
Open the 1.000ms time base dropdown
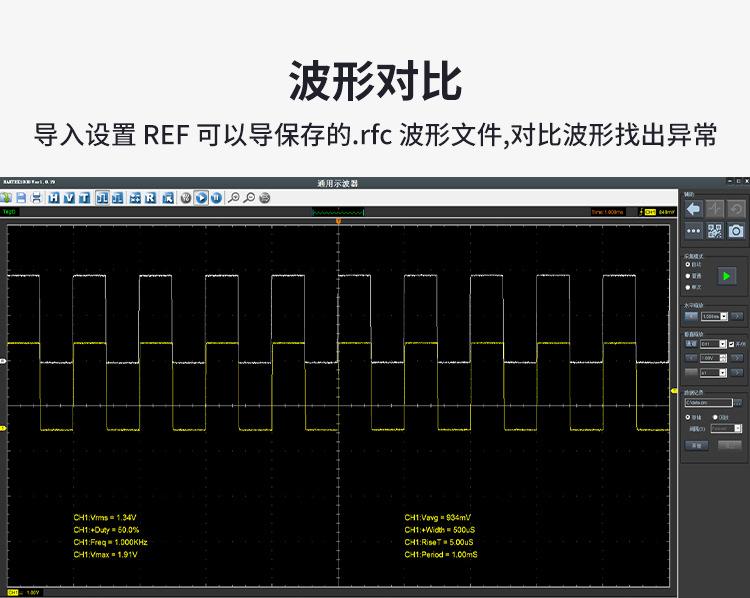pos(715,316)
